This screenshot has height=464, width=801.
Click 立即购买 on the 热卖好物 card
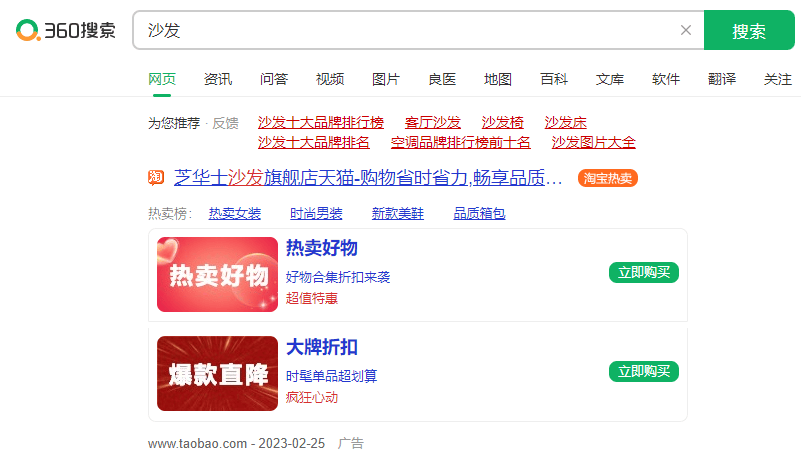pos(644,272)
